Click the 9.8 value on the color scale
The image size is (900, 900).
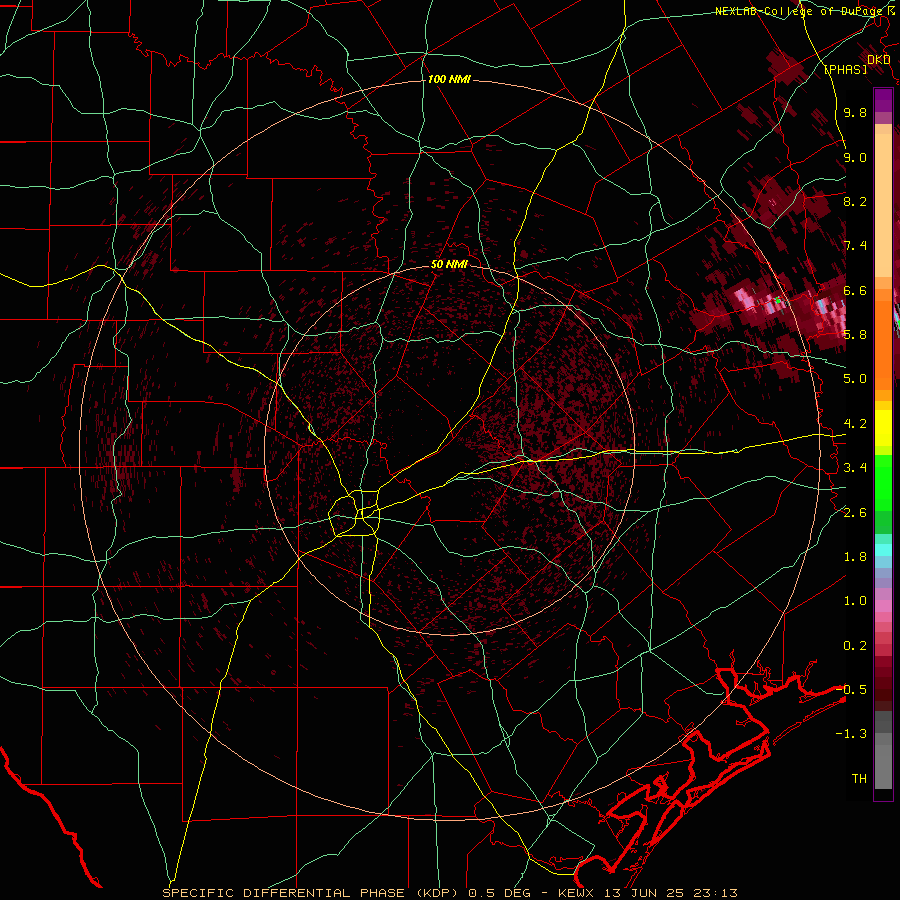pos(855,112)
